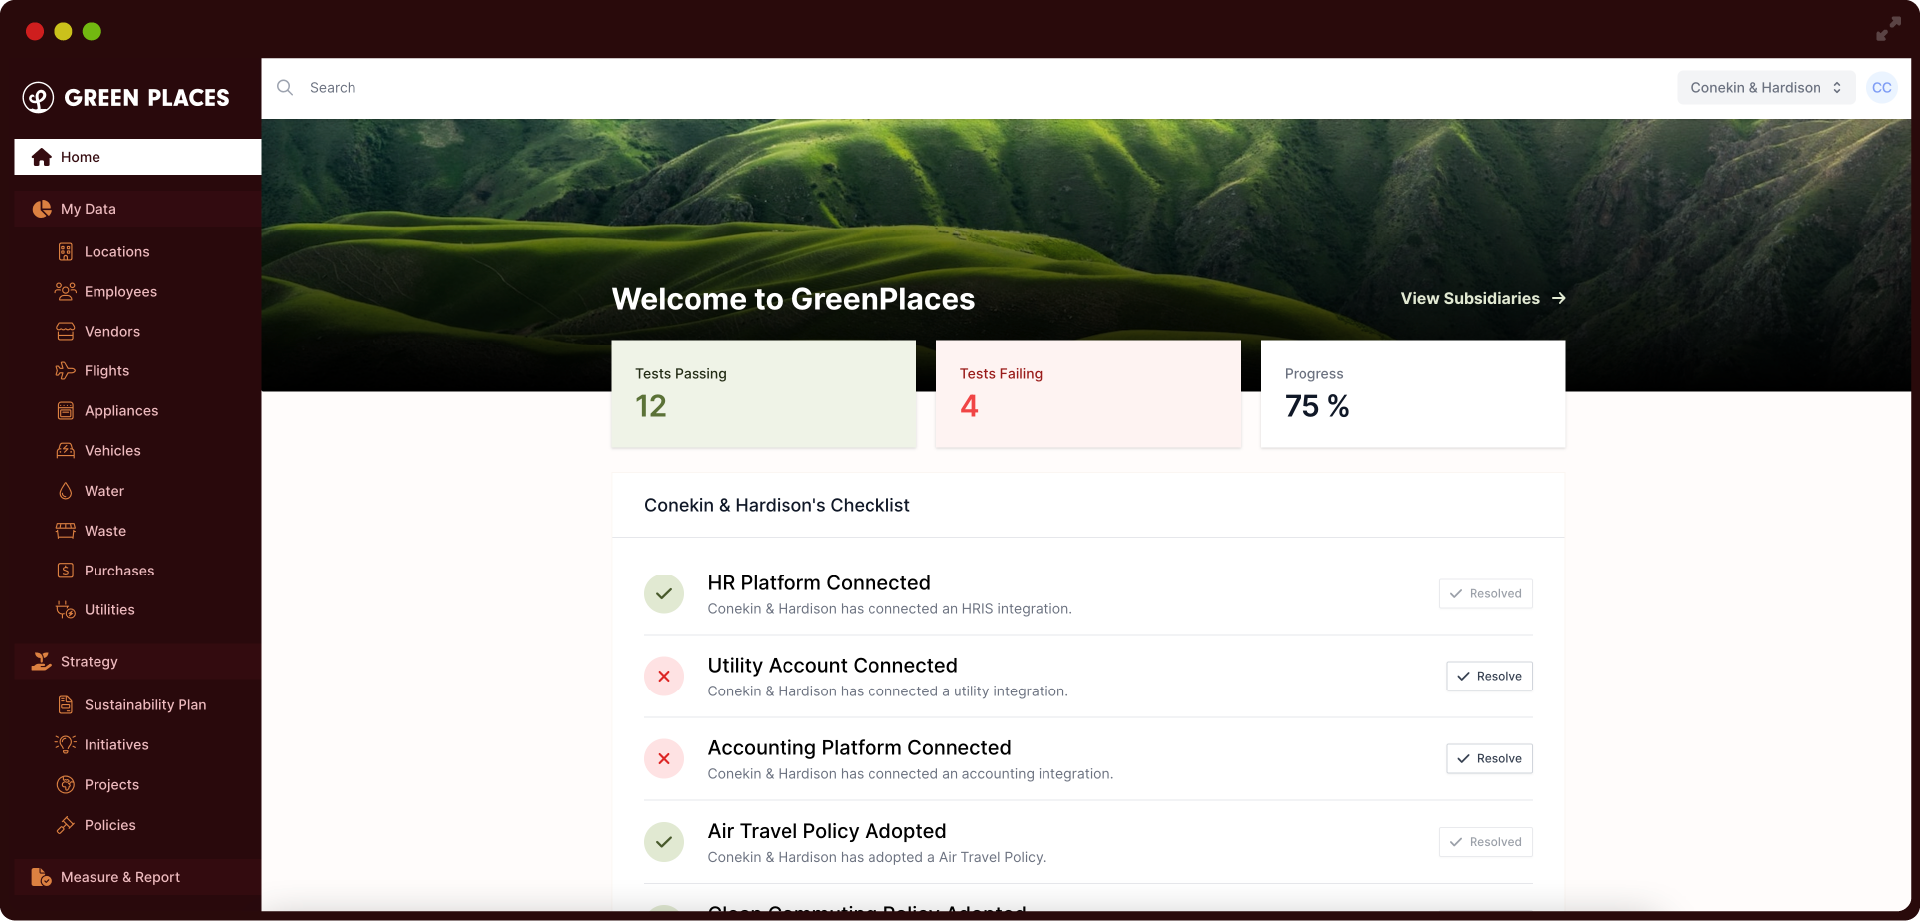Click the Employees people icon
Screen dimensions: 1920x921
click(x=66, y=291)
